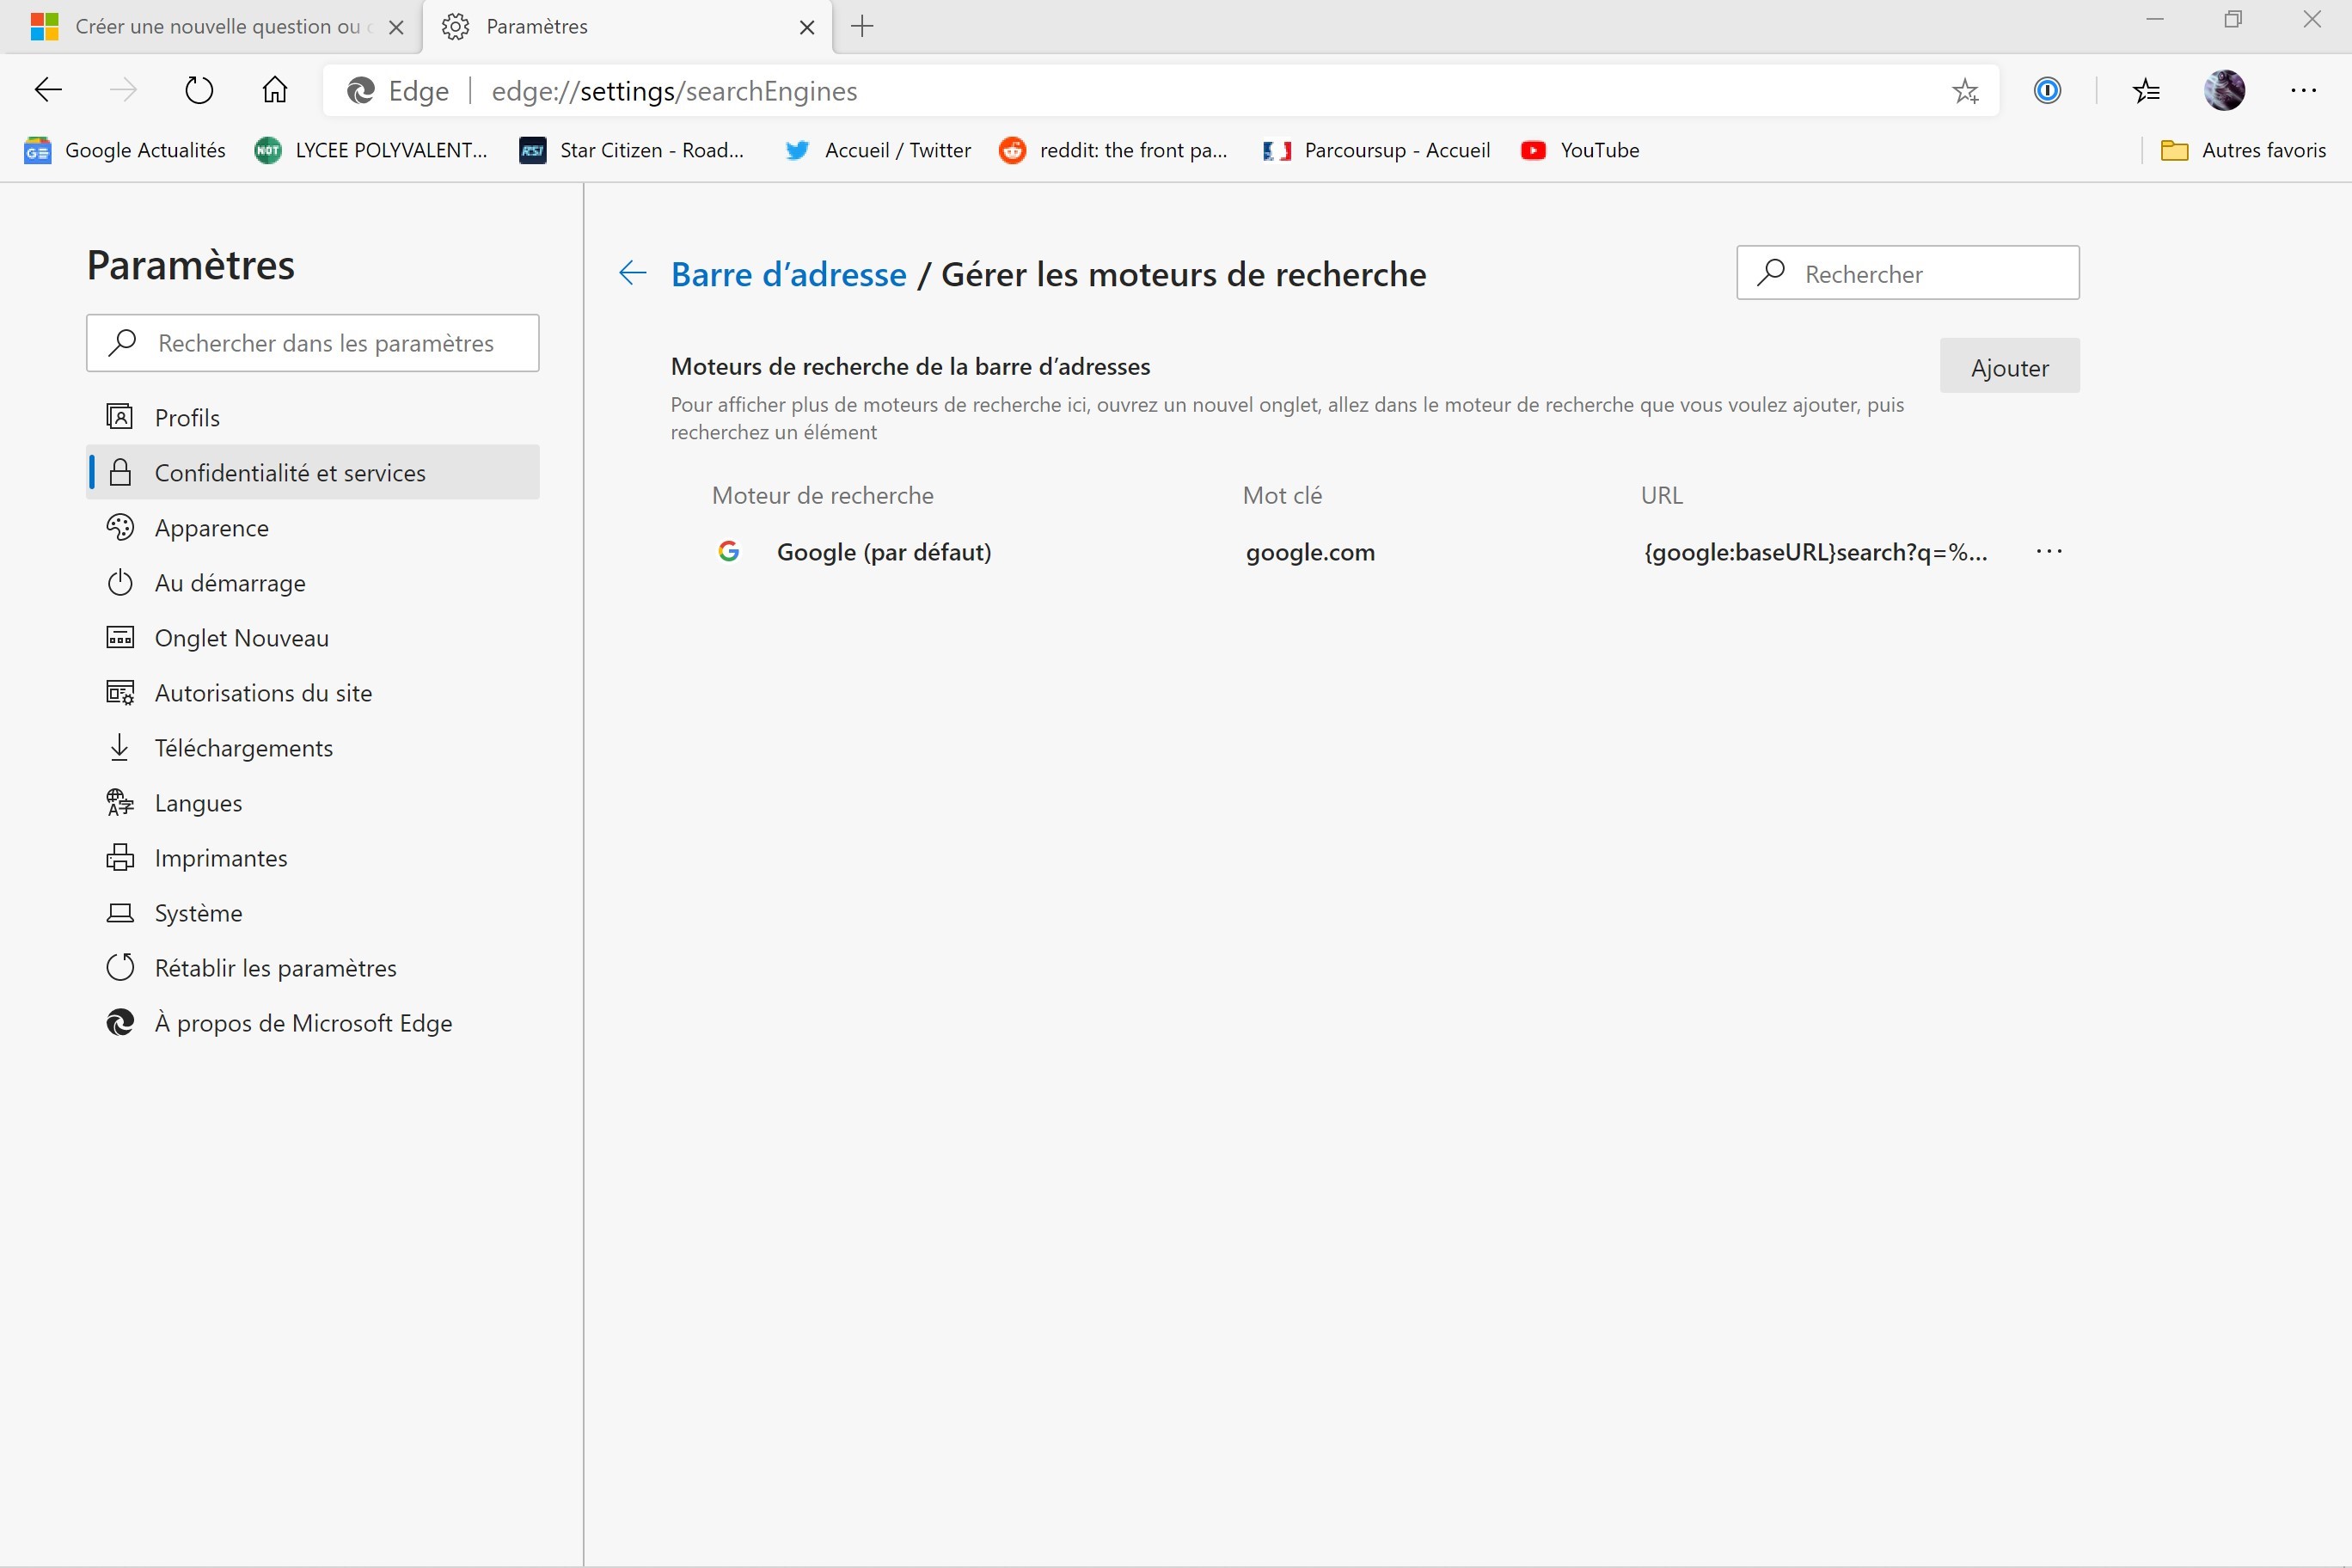2352x1568 pixels.
Task: Click the URL column header
Action: [1661, 495]
